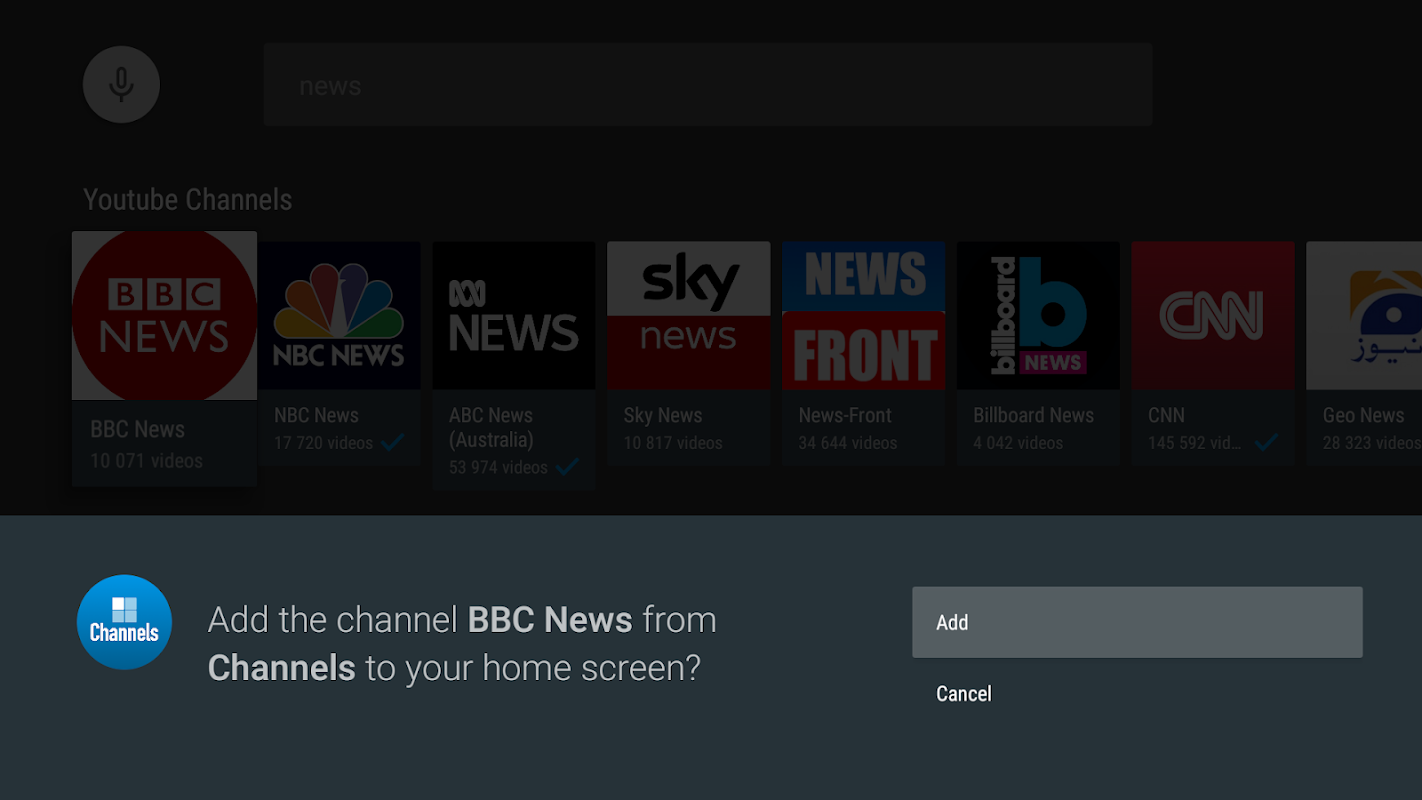Click the '53 974 videos' count text
This screenshot has width=1422, height=800.
tap(498, 467)
